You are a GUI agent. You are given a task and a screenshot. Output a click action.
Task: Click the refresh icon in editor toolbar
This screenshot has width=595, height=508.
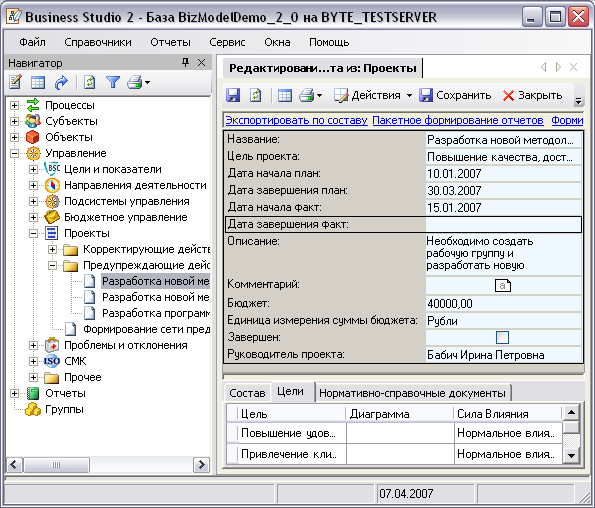255,95
